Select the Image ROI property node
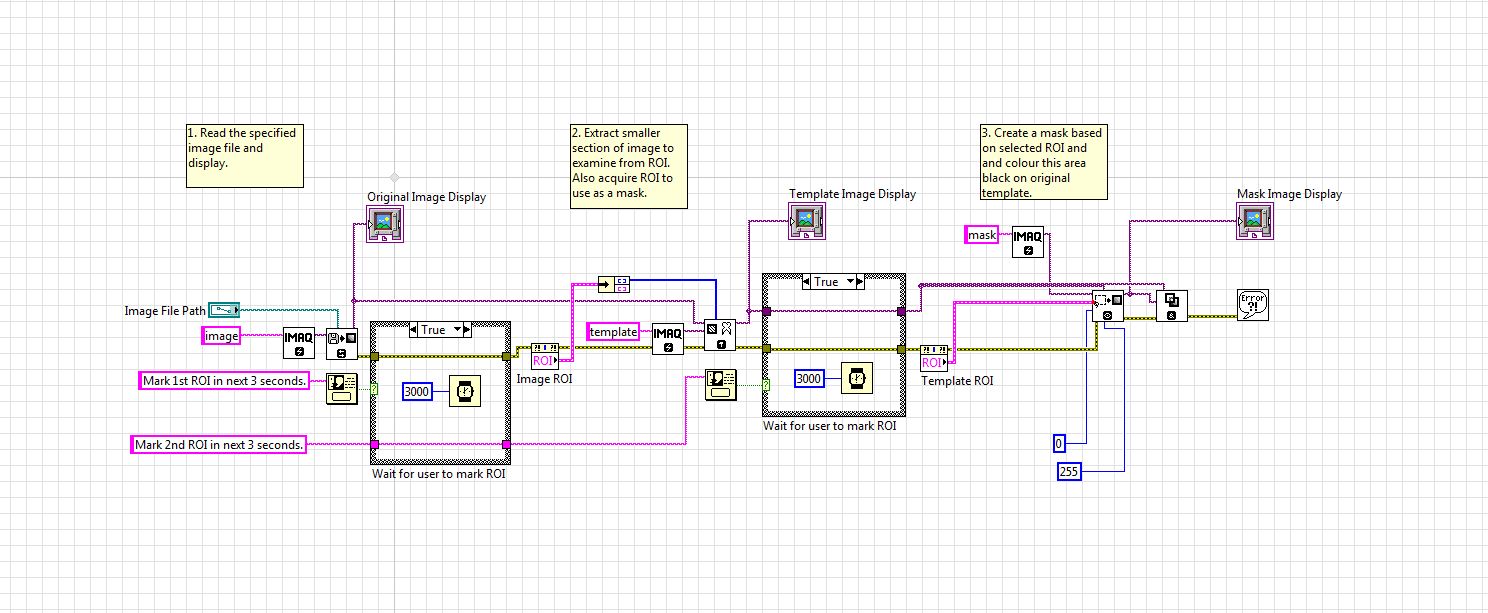Image resolution: width=1488 pixels, height=613 pixels. [x=545, y=354]
